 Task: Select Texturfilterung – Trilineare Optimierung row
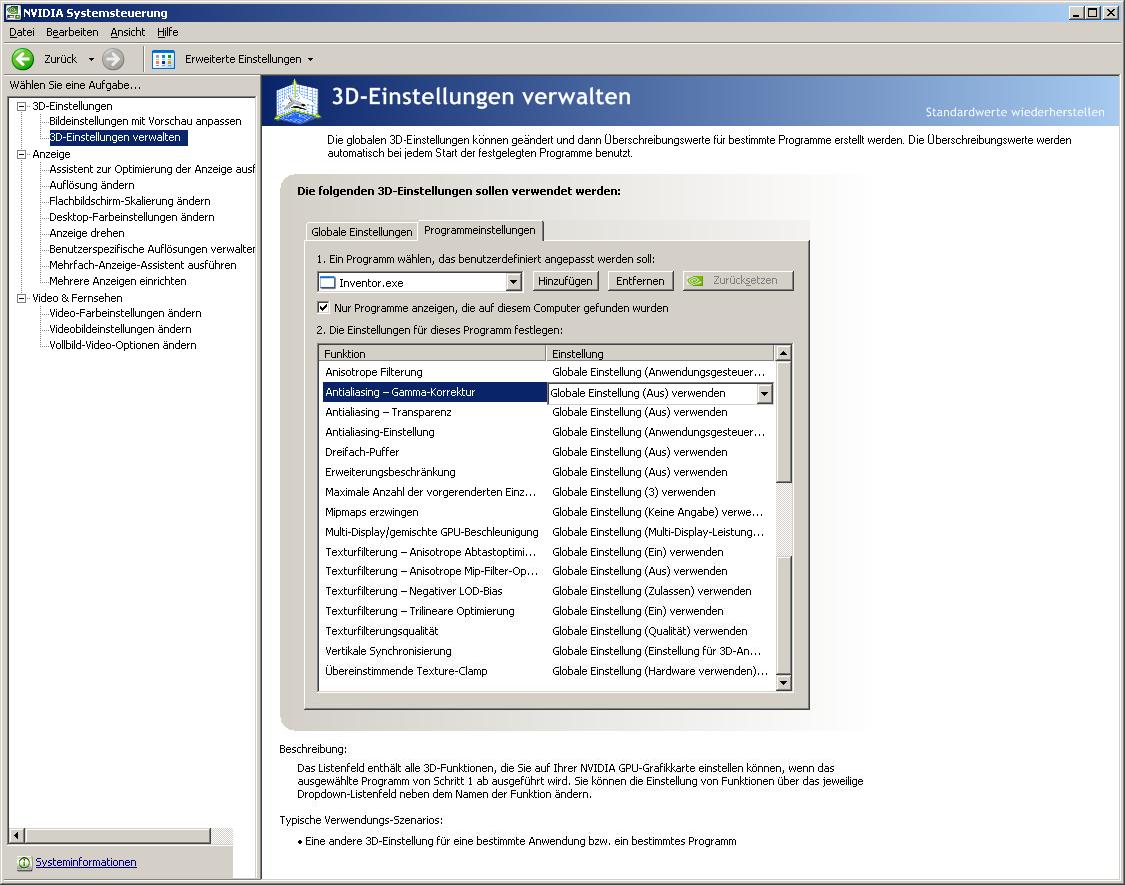[546, 612]
